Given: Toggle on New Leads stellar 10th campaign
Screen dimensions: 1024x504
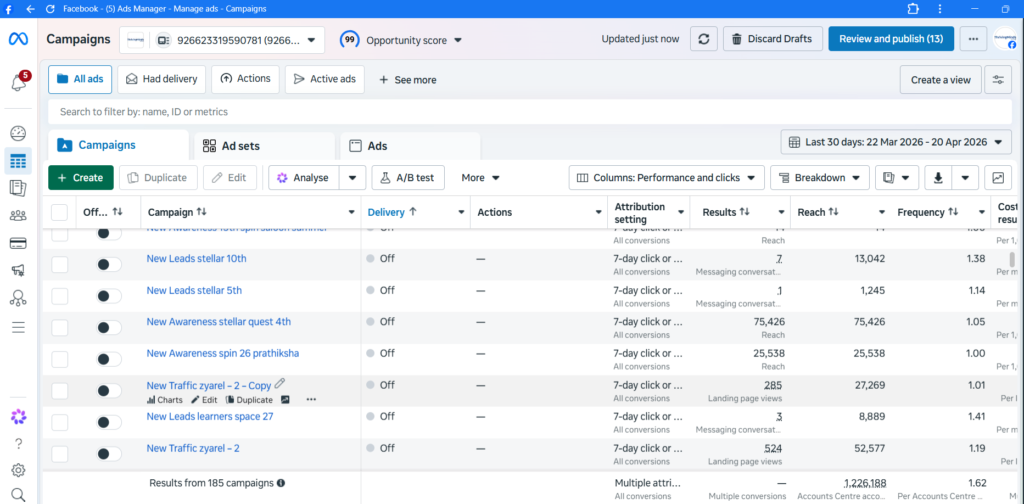Looking at the screenshot, I should point(109,264).
